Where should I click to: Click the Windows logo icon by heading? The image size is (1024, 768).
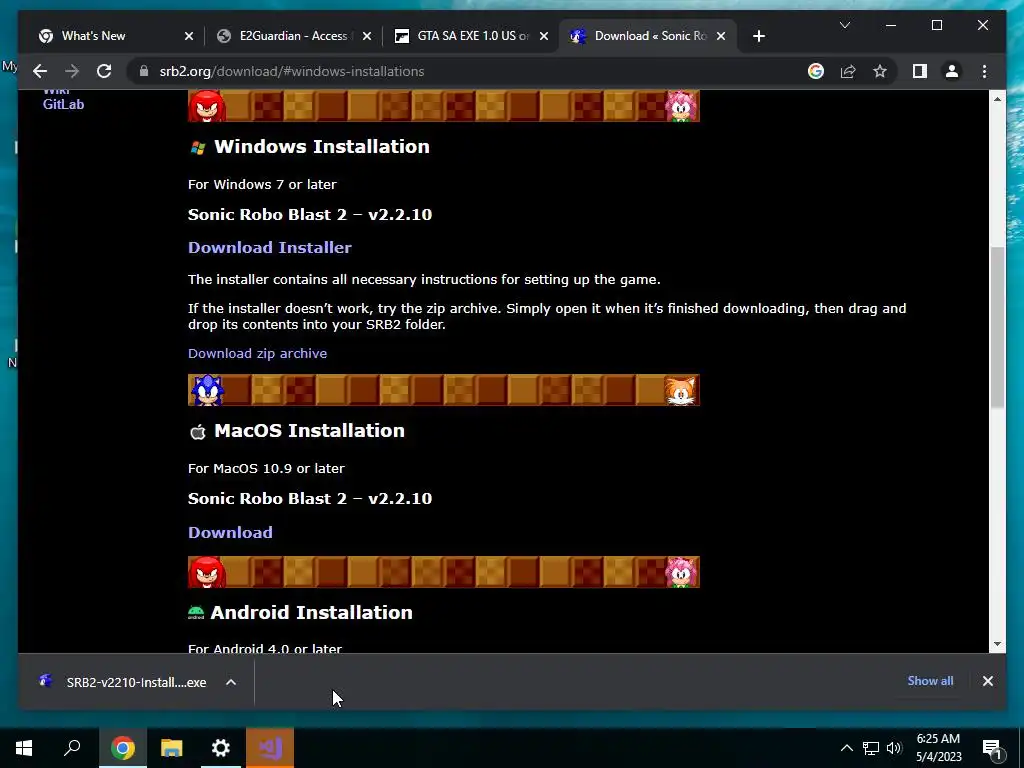[x=198, y=148]
